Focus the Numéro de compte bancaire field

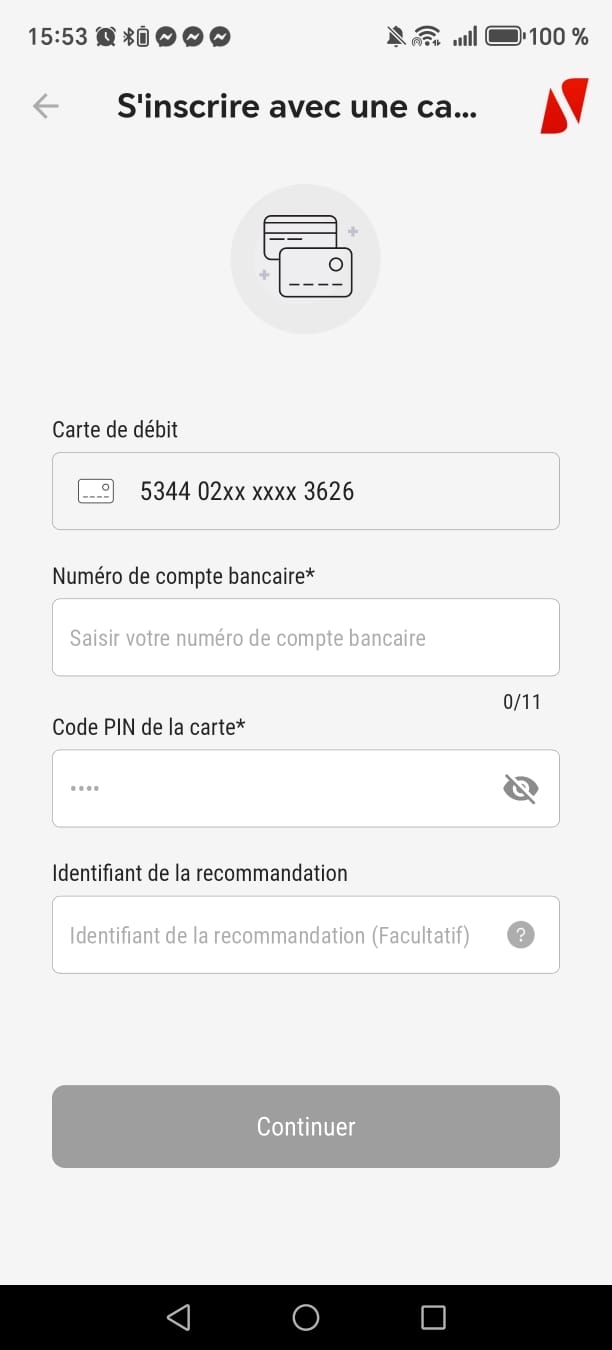tap(306, 637)
